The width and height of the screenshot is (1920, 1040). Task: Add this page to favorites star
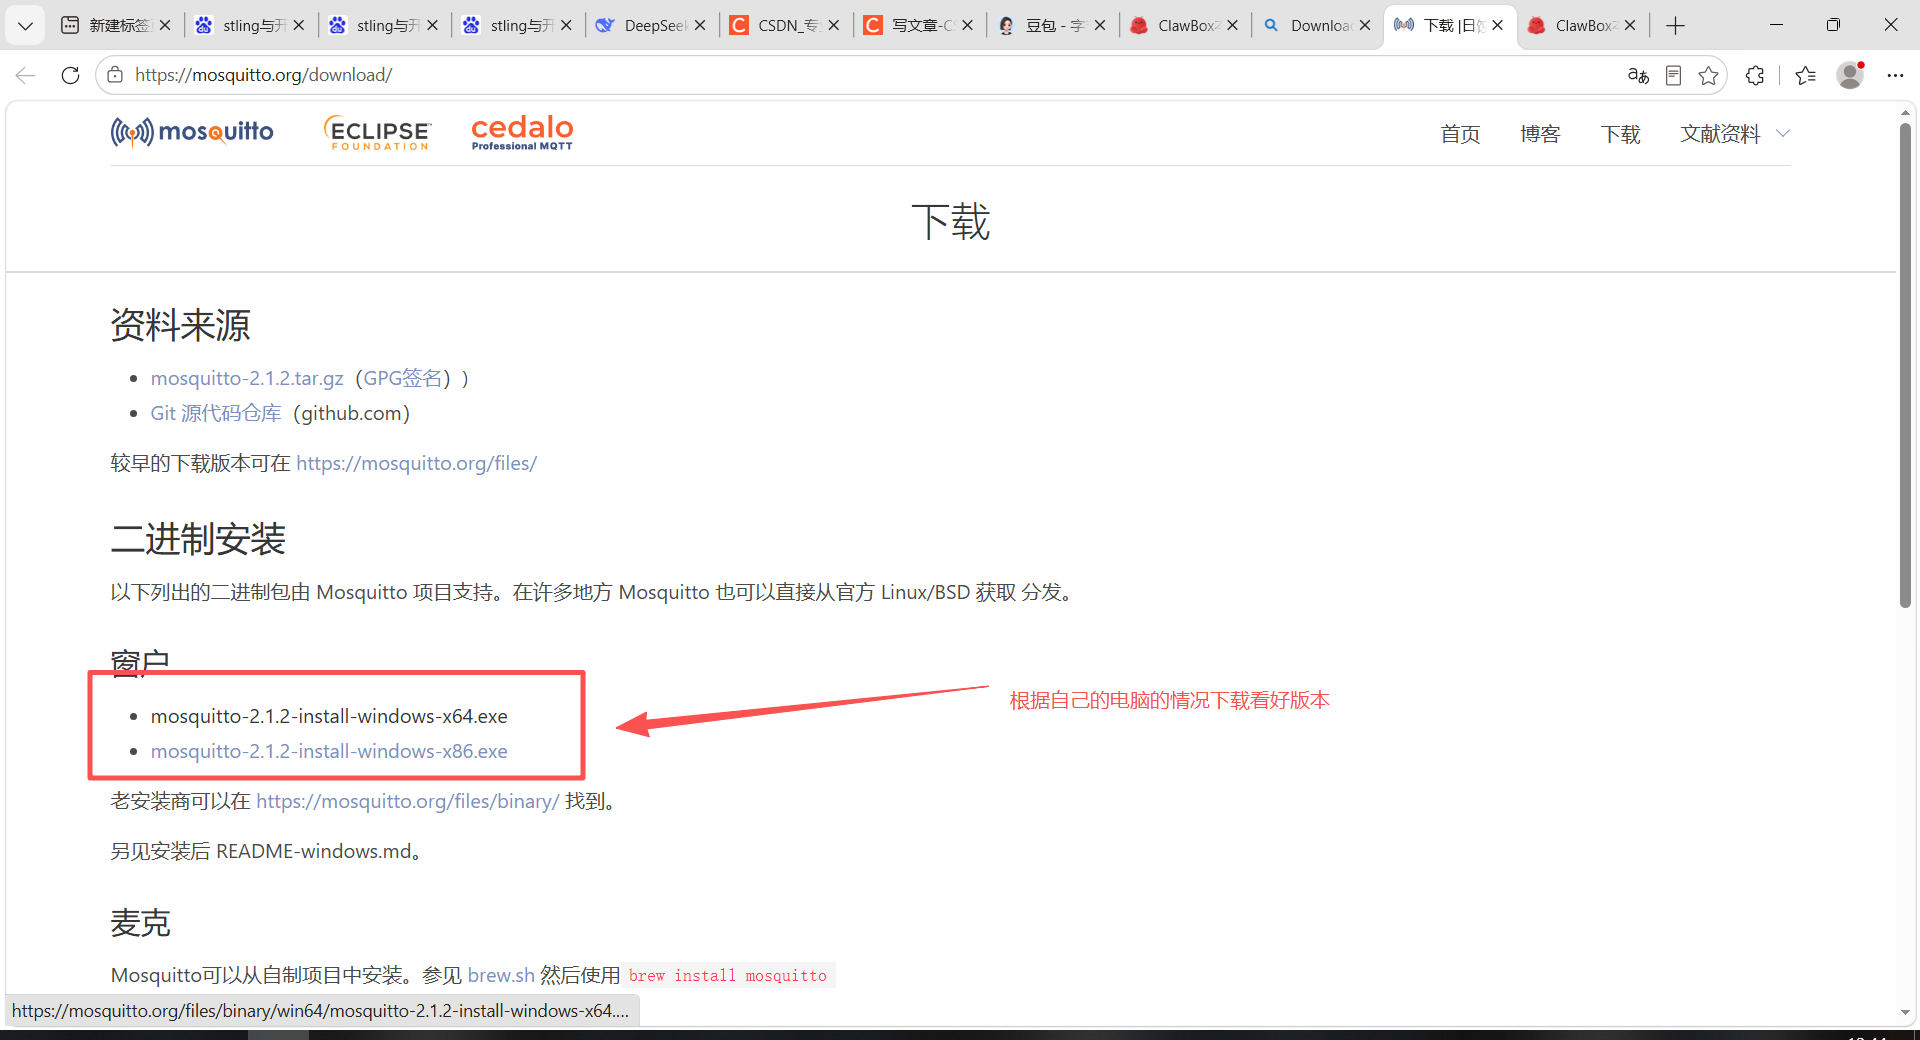(1708, 75)
